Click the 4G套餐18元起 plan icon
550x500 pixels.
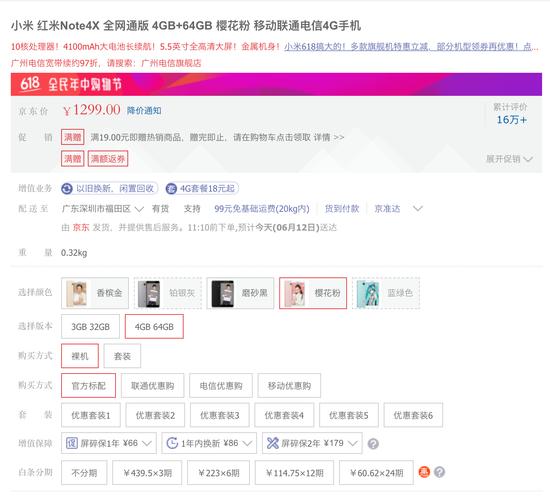(x=171, y=189)
